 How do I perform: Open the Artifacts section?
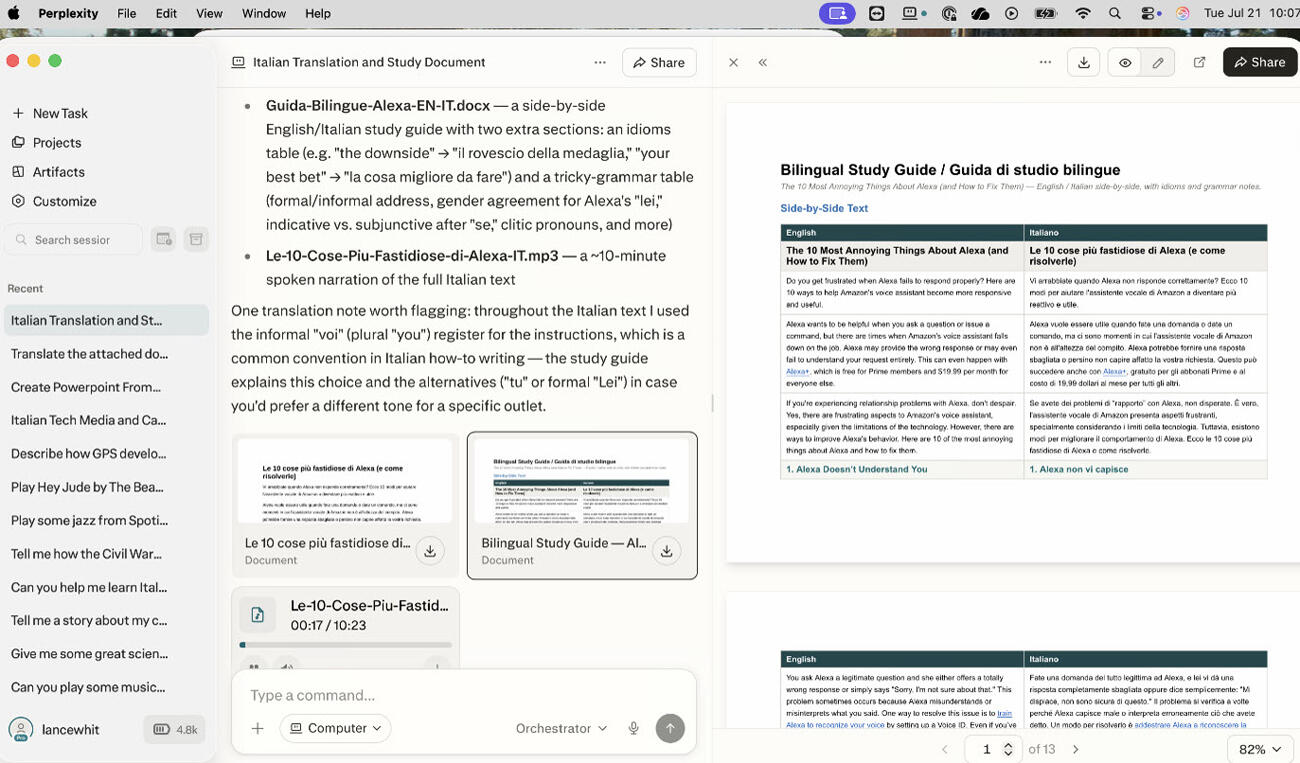click(x=48, y=172)
